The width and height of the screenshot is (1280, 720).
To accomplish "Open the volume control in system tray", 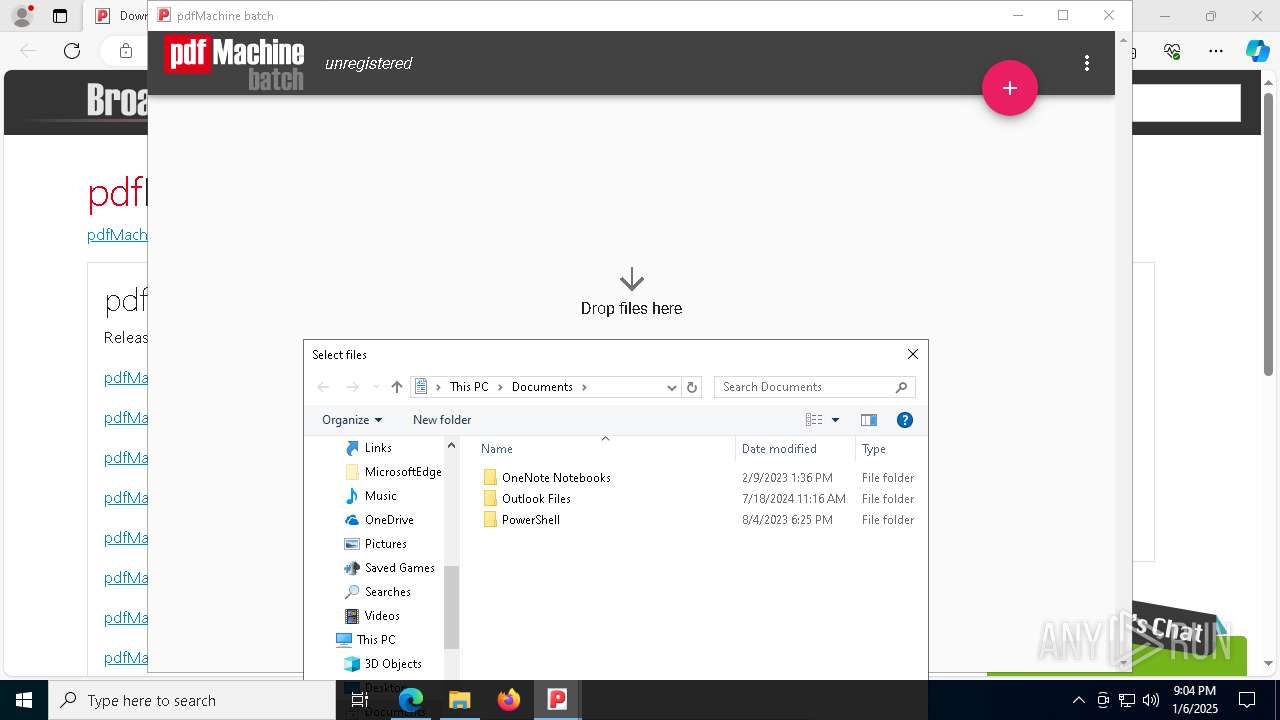I will pos(1151,700).
